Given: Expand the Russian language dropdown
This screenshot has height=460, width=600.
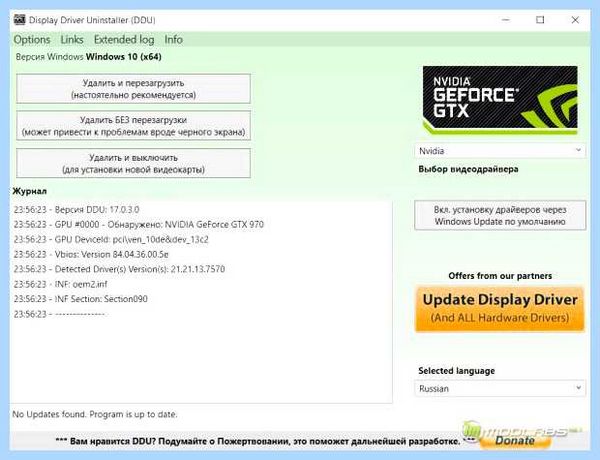Looking at the screenshot, I should (x=500, y=388).
